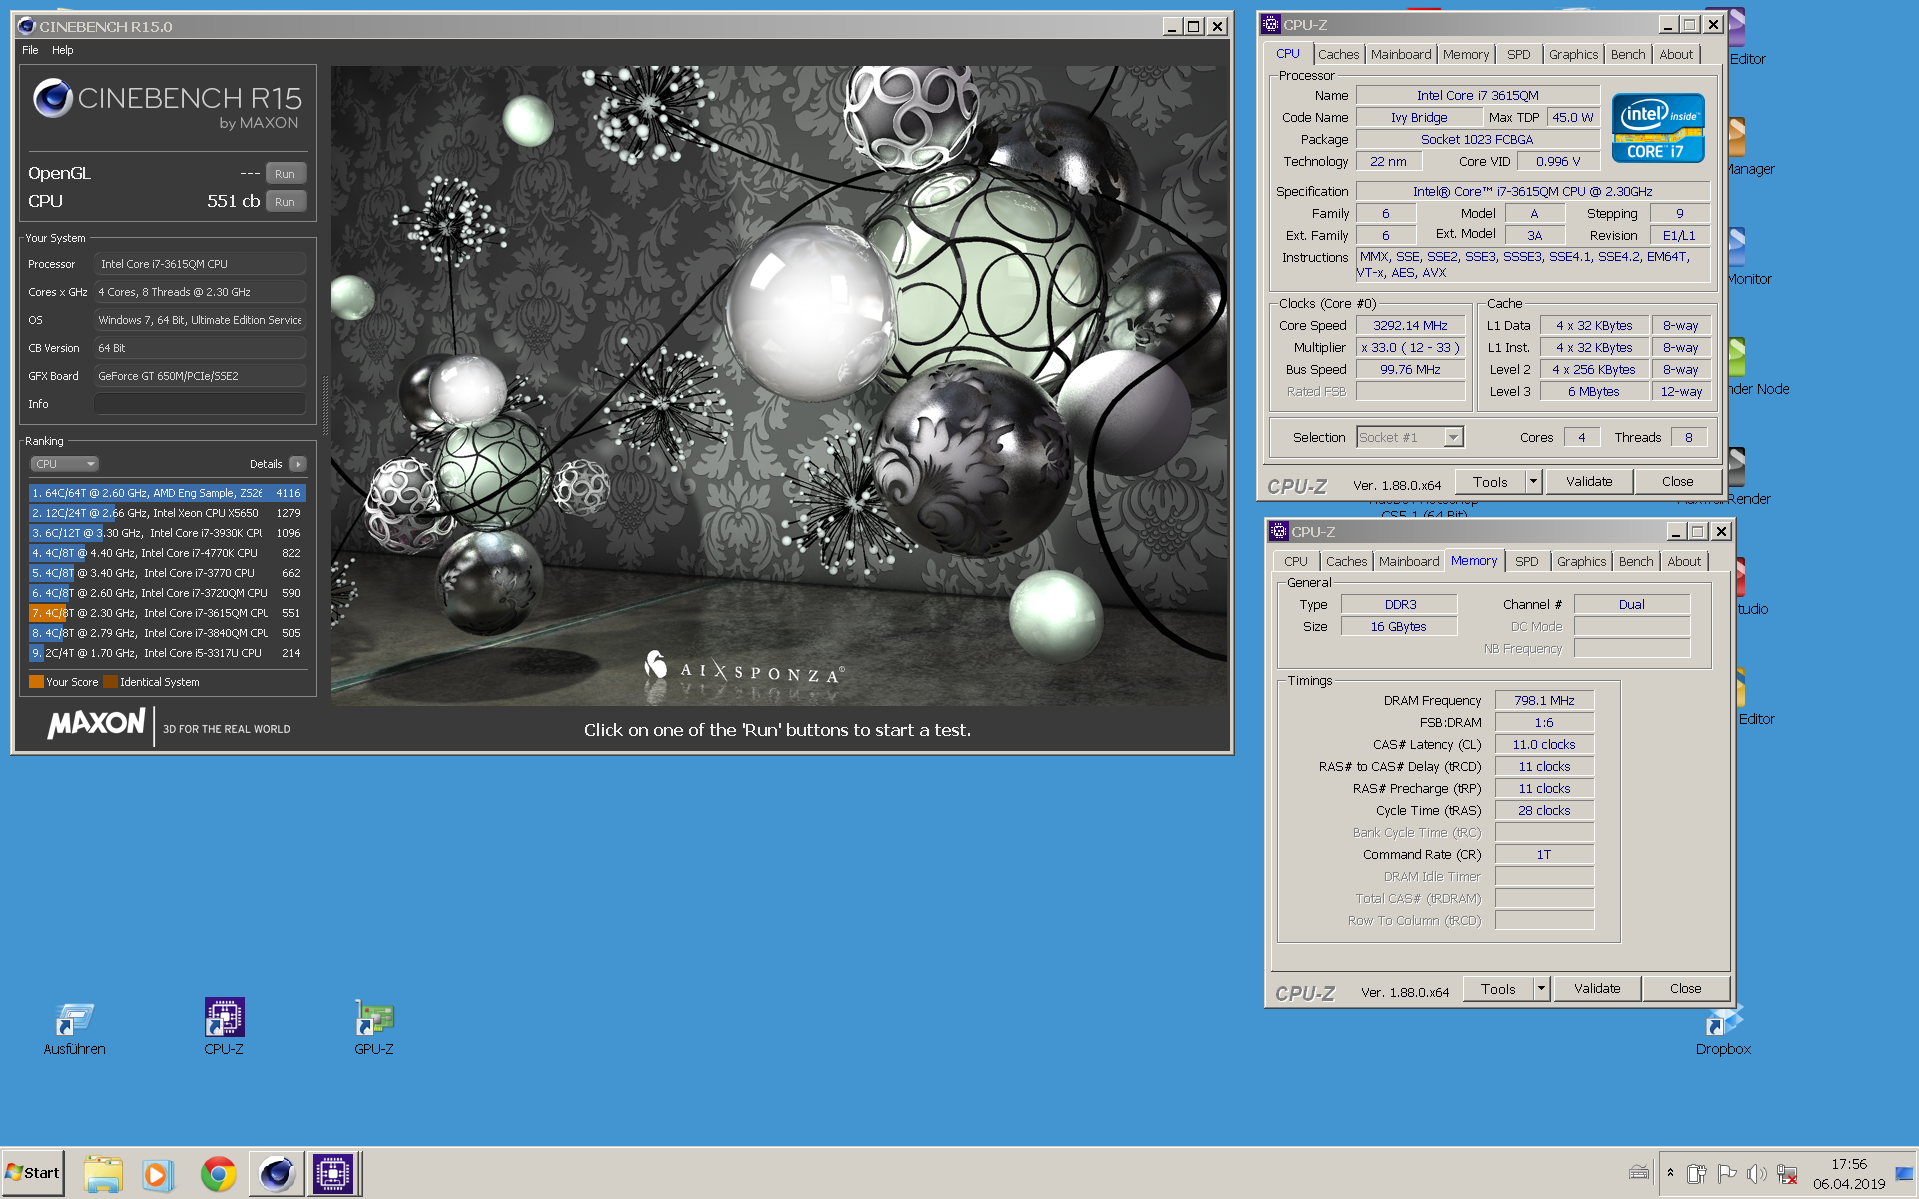The image size is (1919, 1199).
Task: Switch to CPU tab in lower CPU-Z
Action: click(1296, 562)
